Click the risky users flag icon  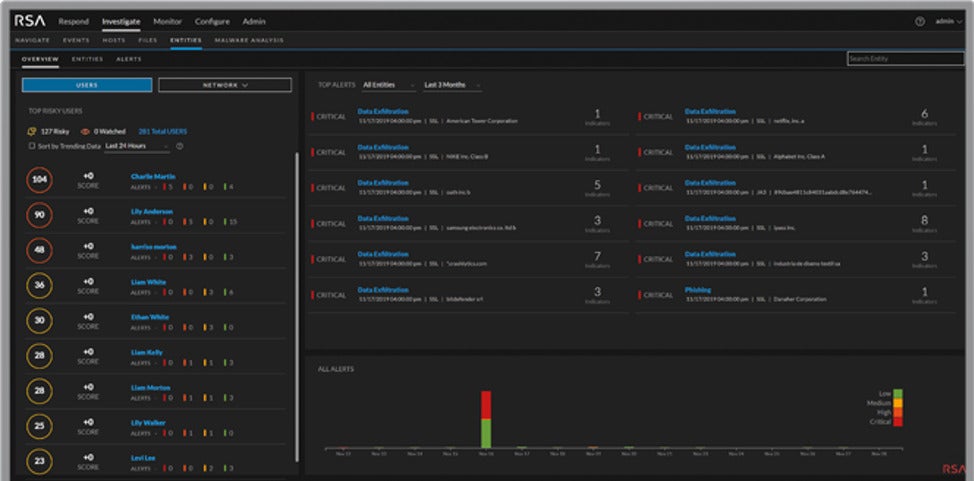pos(32,132)
